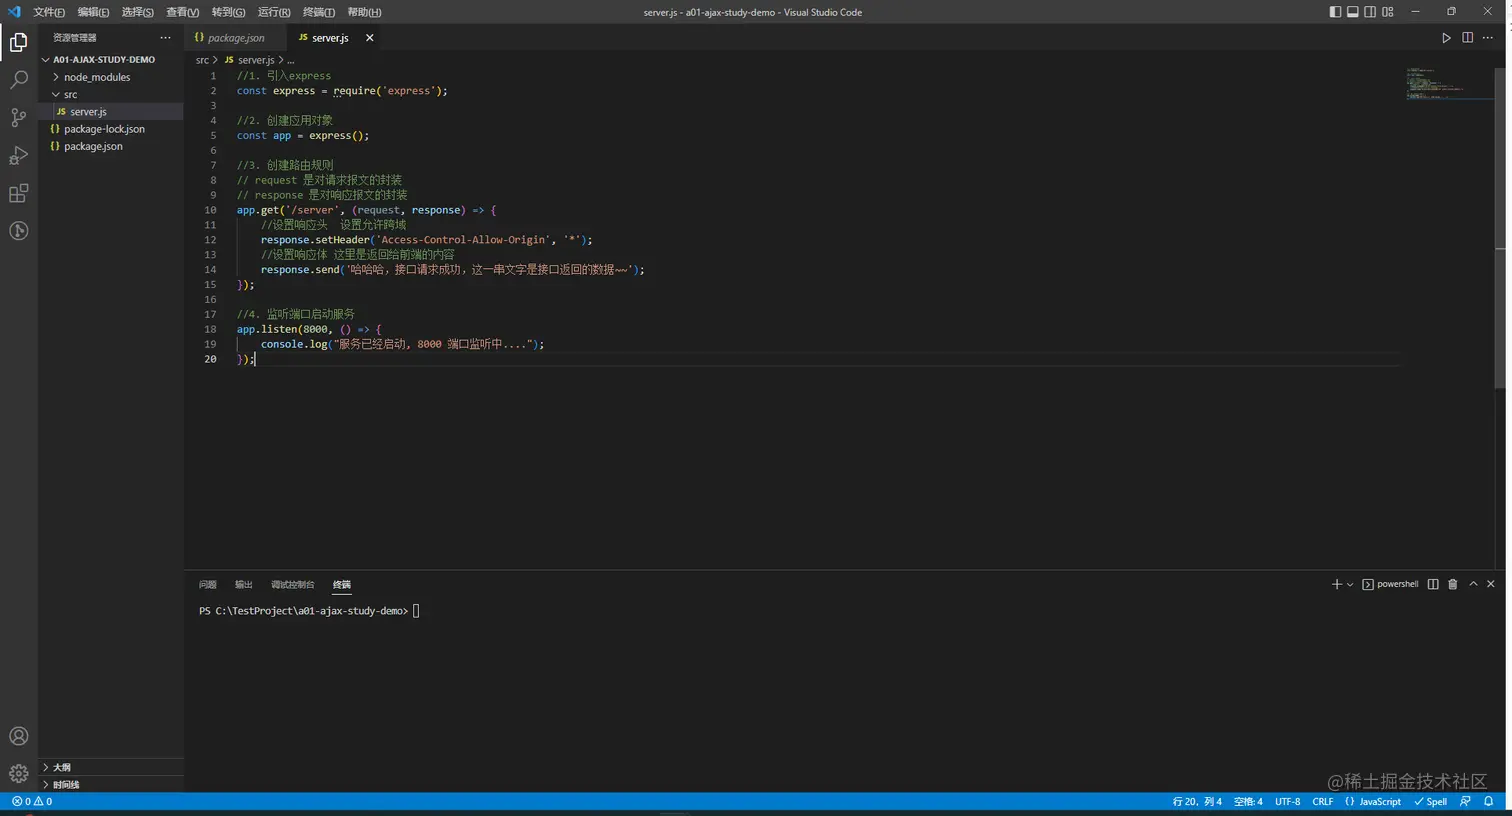Select the 终端 terminal panel tab

point(342,585)
